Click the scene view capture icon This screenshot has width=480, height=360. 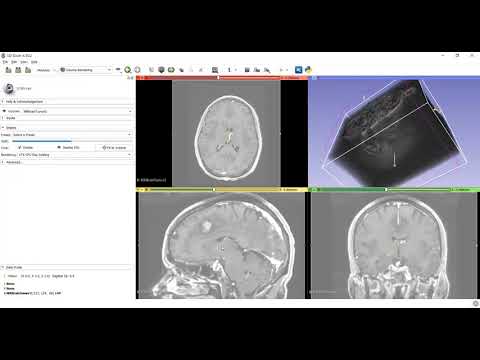tap(257, 70)
